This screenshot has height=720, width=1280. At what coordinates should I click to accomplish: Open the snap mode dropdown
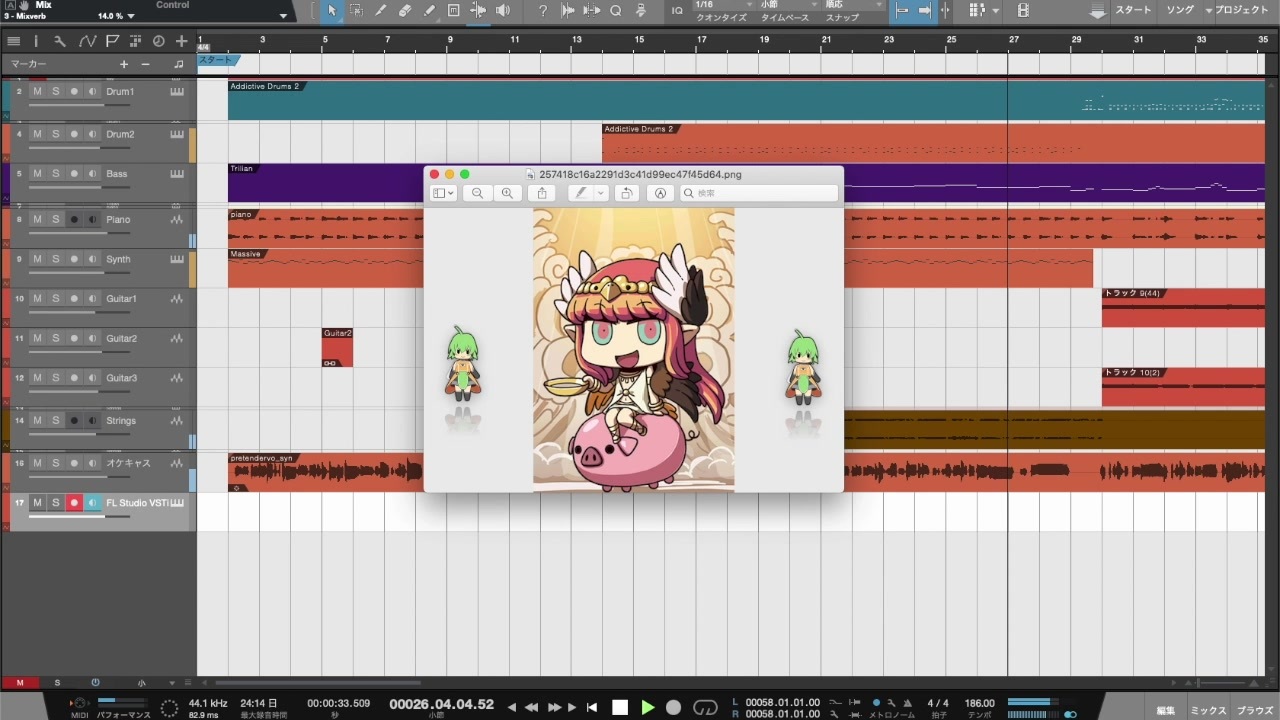(855, 5)
